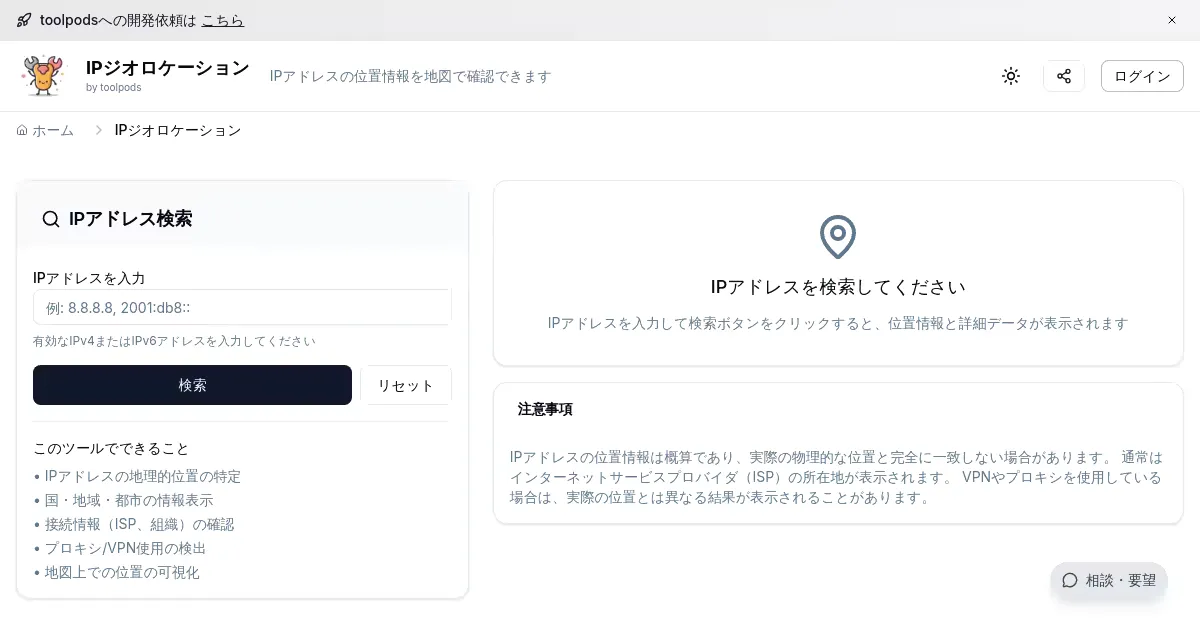Click the 'by toolpods' text under the title
Viewport: 1200px width, 630px height.
click(114, 88)
